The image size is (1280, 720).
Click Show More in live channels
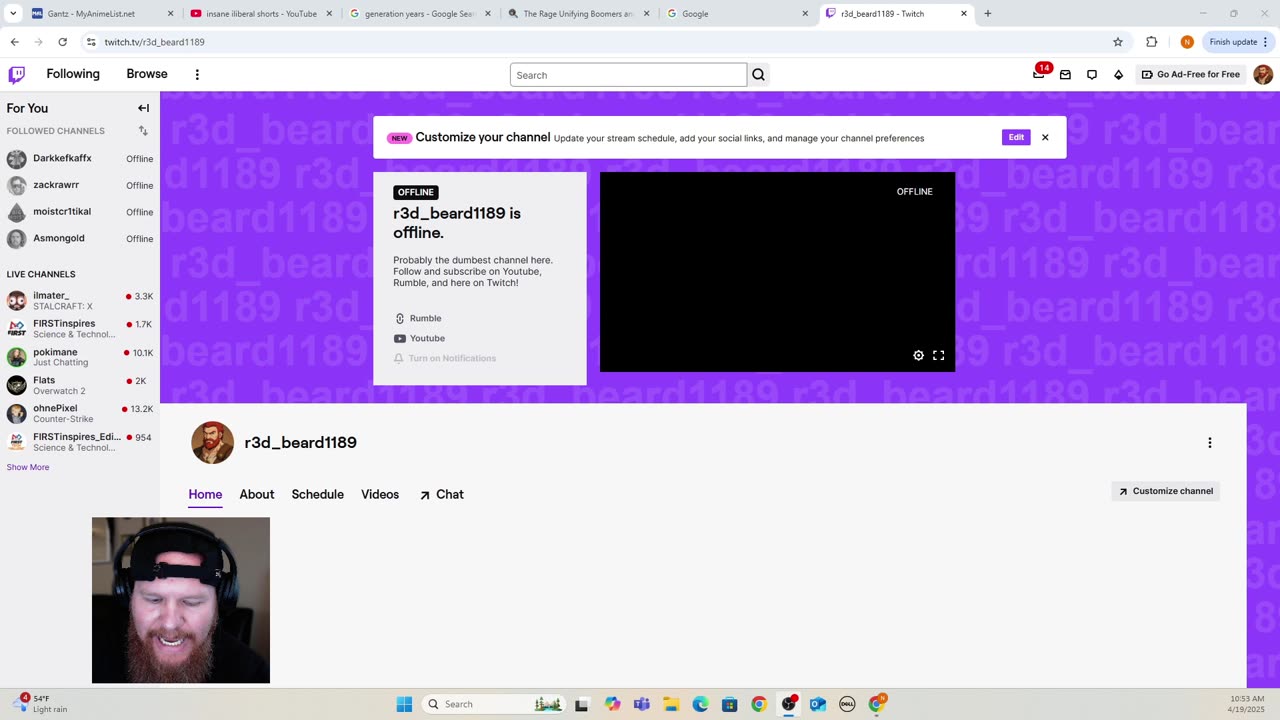tap(28, 467)
